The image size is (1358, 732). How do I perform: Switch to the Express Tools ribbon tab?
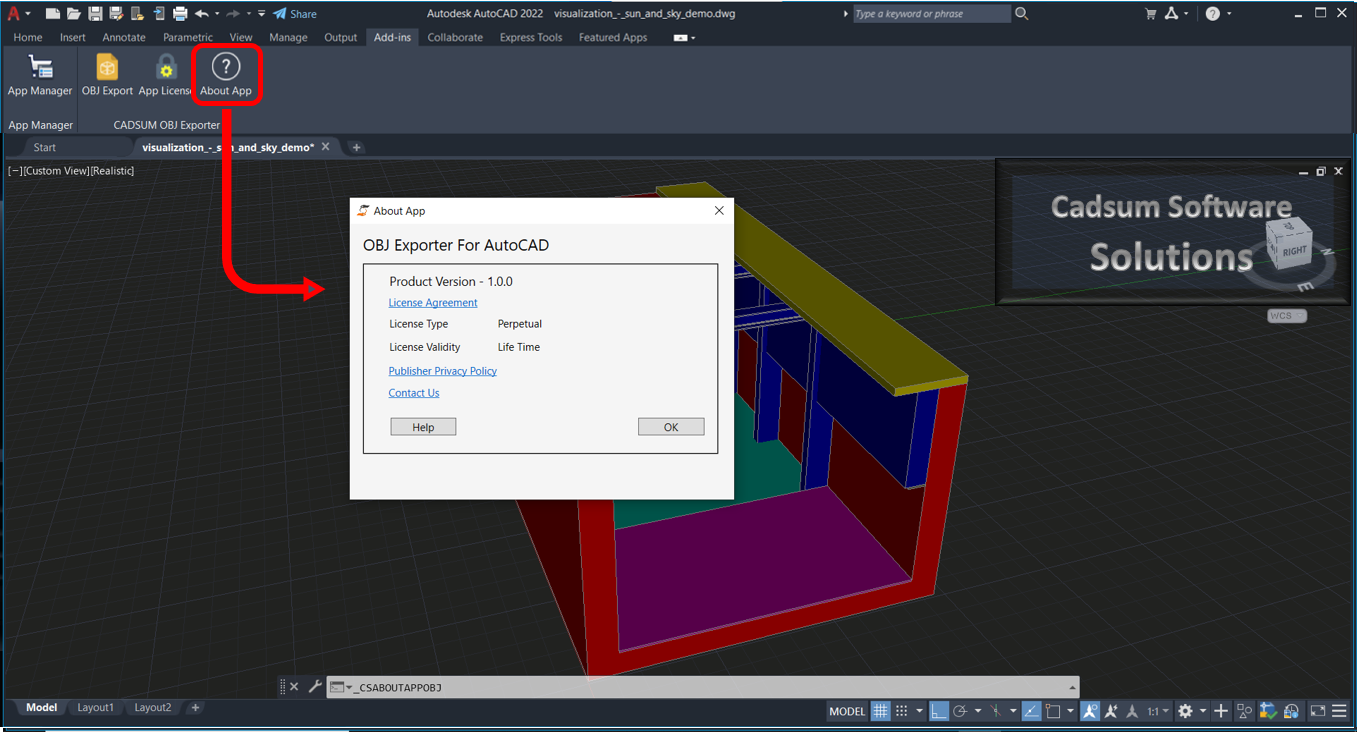pos(530,37)
